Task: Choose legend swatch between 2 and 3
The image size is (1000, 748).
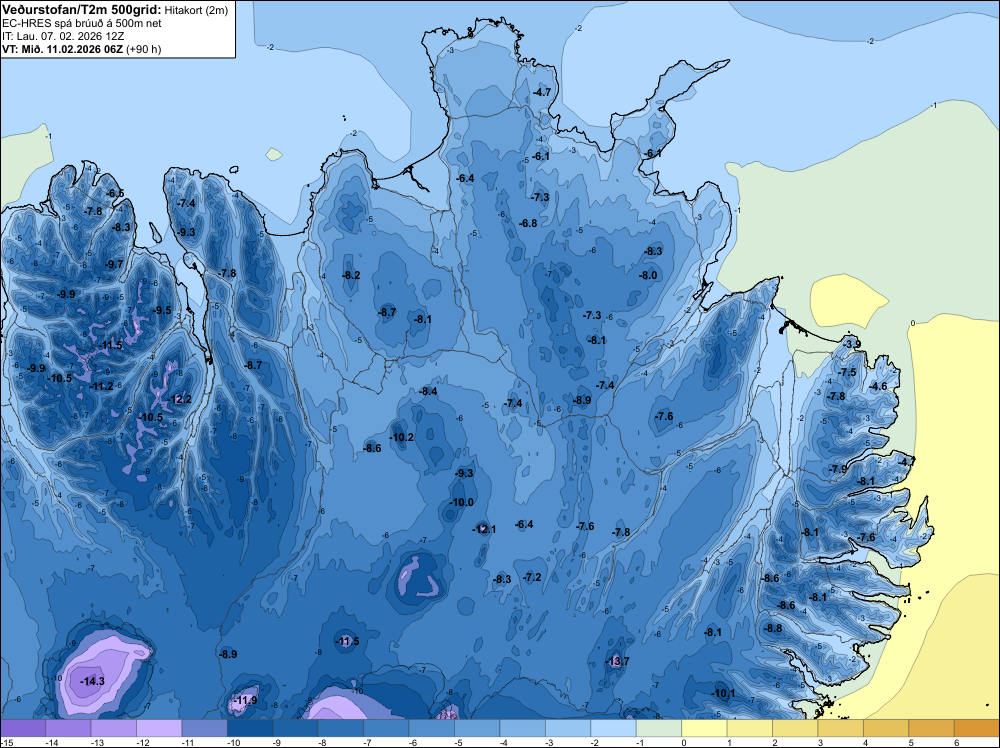Action: [x=795, y=728]
